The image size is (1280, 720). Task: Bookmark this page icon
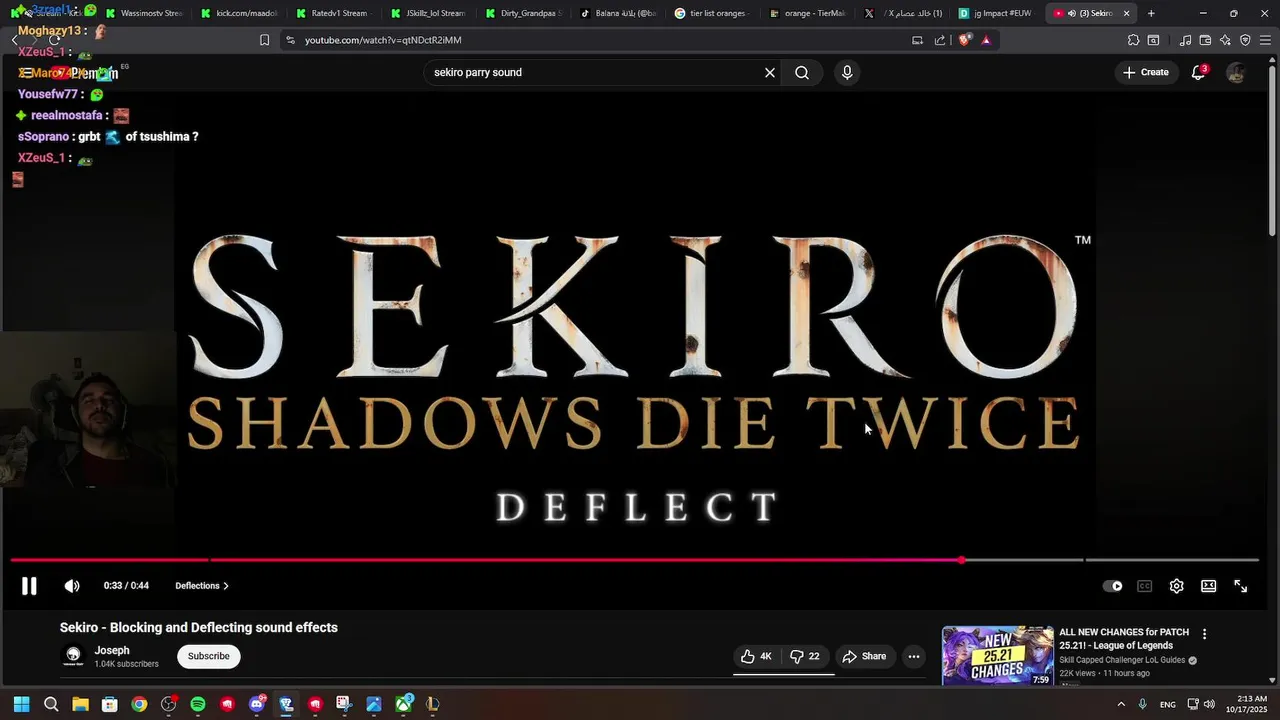tap(264, 40)
